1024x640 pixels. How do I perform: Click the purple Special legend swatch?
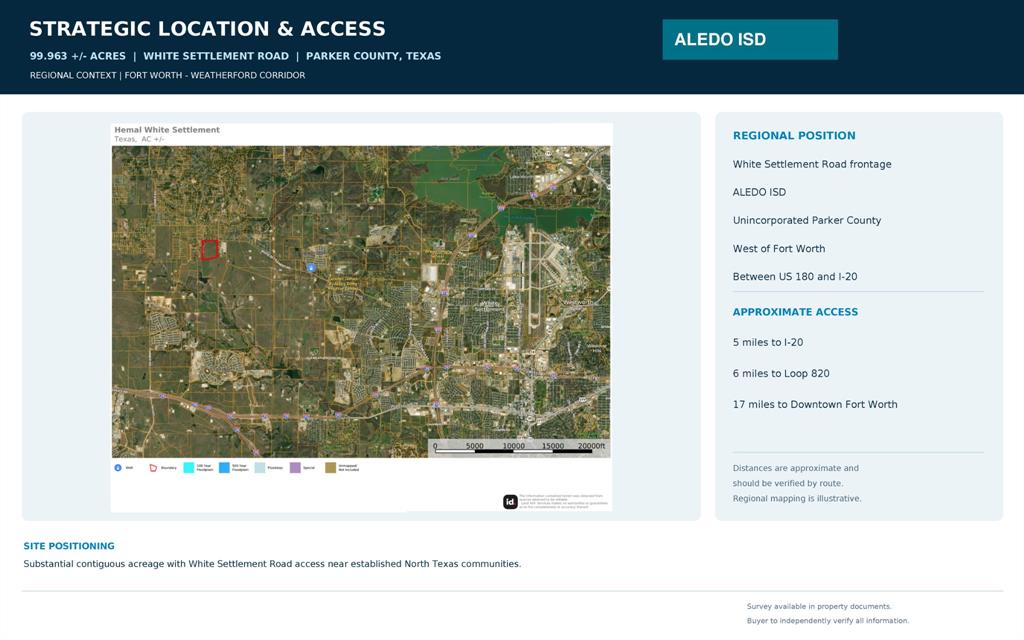coord(295,468)
